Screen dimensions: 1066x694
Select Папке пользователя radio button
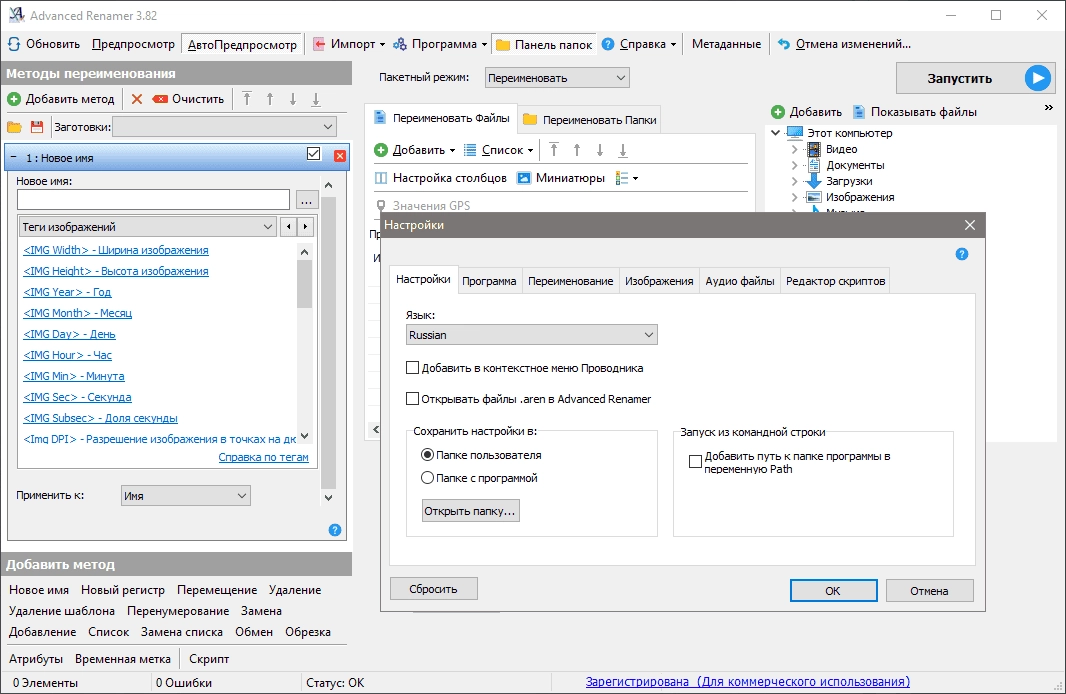pos(428,455)
